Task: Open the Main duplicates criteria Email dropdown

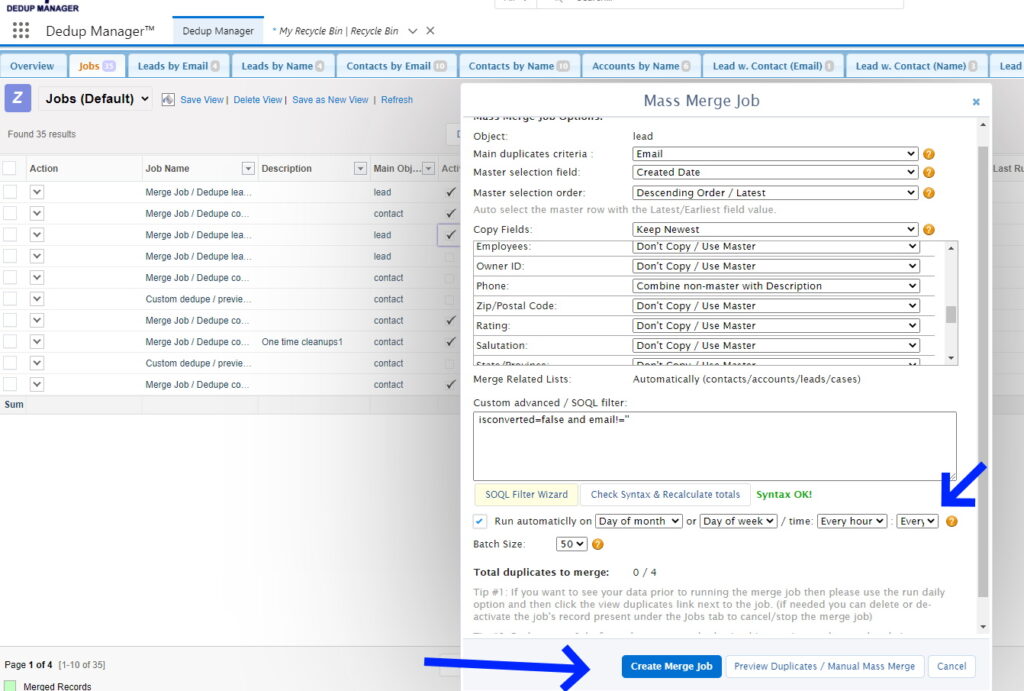Action: pyautogui.click(x=775, y=154)
